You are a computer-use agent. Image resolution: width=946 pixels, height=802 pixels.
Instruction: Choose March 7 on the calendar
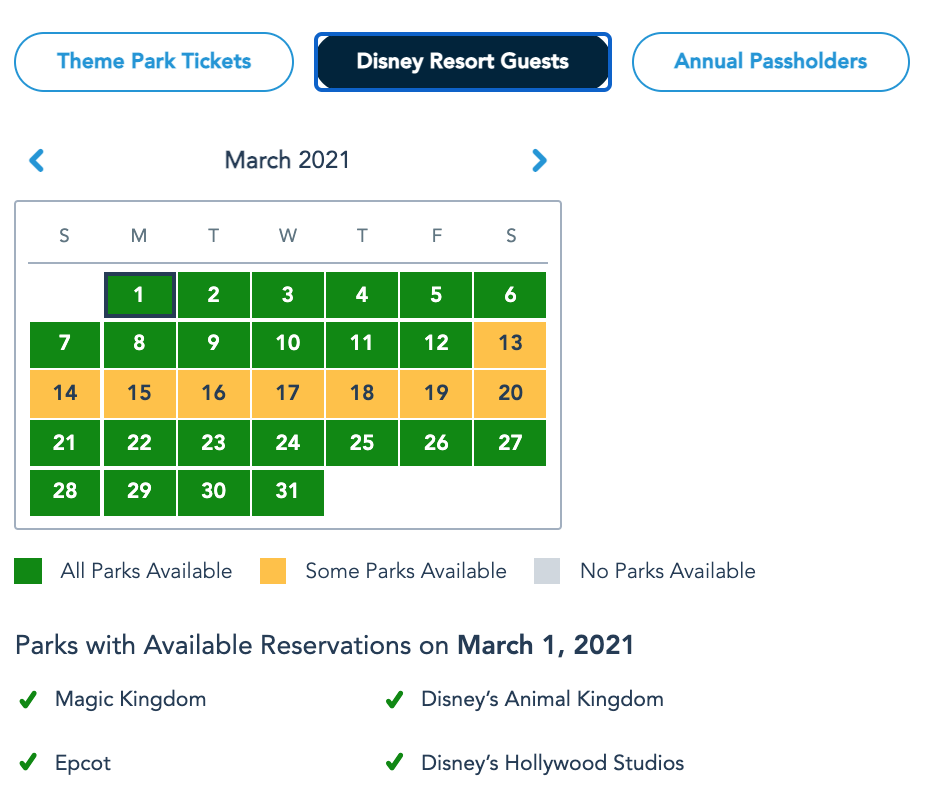click(65, 344)
